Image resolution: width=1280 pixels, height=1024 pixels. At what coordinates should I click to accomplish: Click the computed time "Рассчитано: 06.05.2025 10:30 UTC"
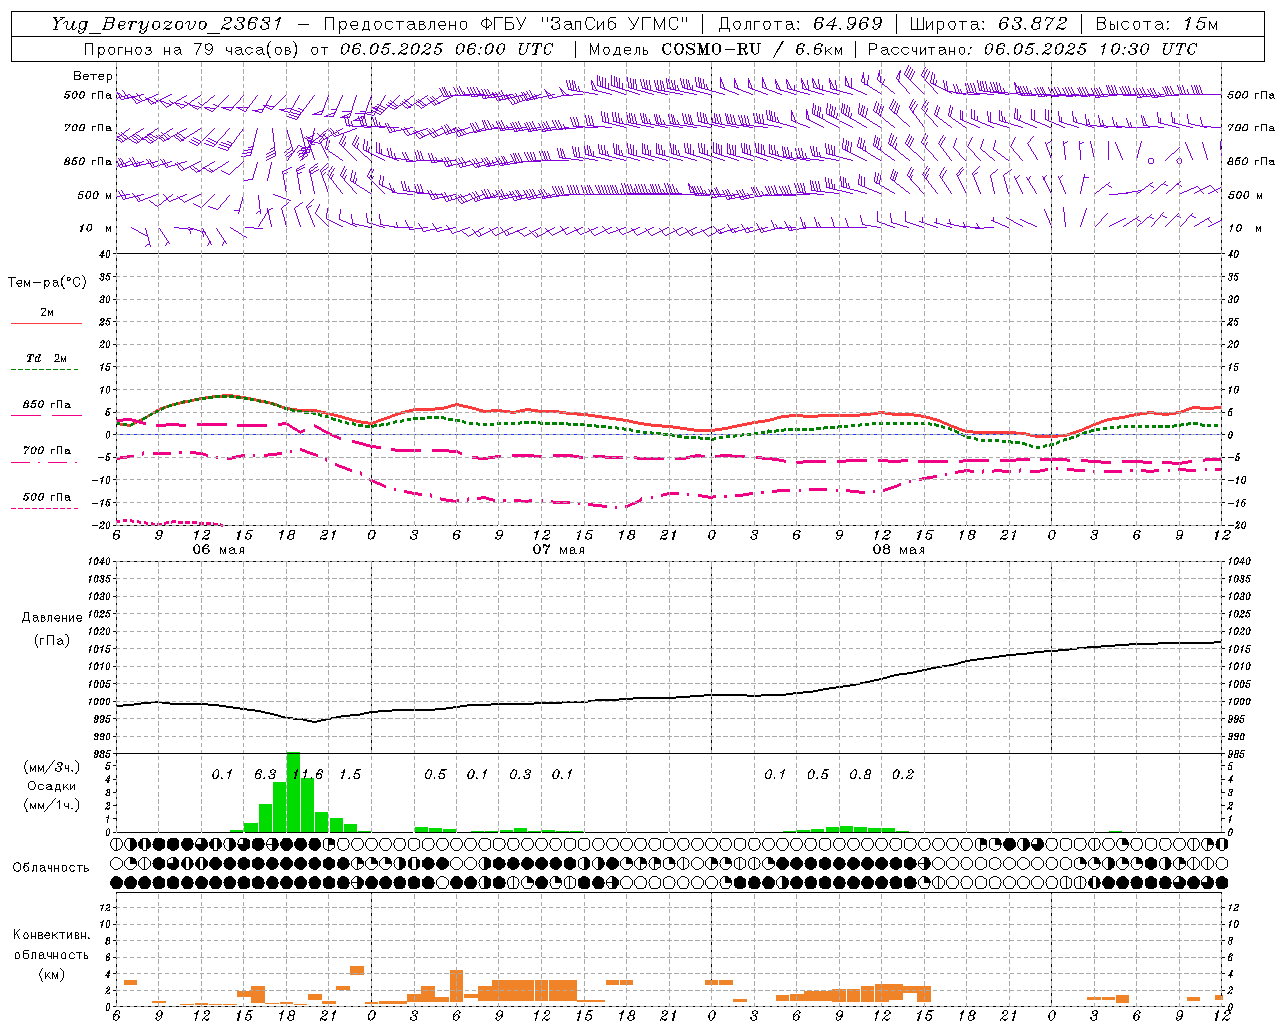click(x=1032, y=49)
